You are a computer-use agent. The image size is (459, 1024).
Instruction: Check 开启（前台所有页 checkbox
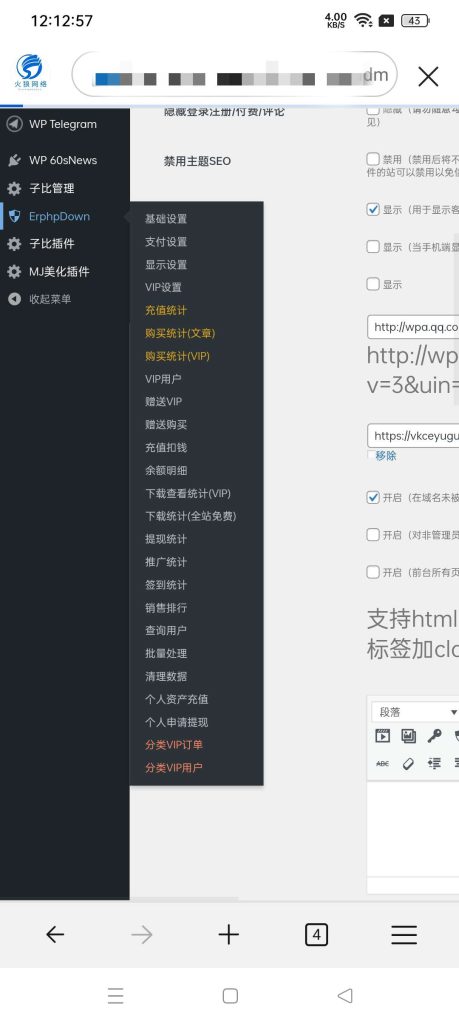point(373,572)
